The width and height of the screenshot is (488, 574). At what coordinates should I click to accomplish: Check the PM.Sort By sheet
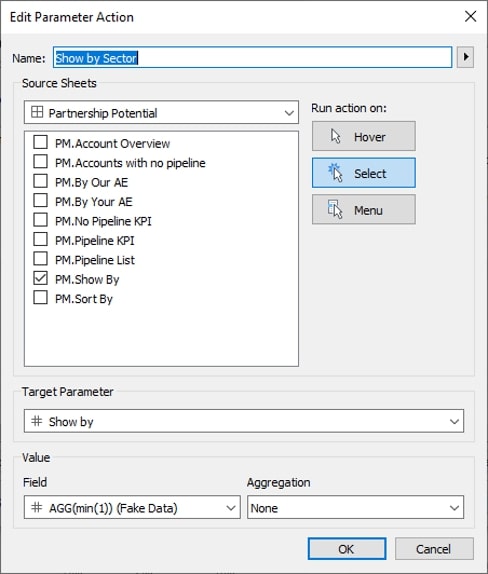(x=40, y=298)
